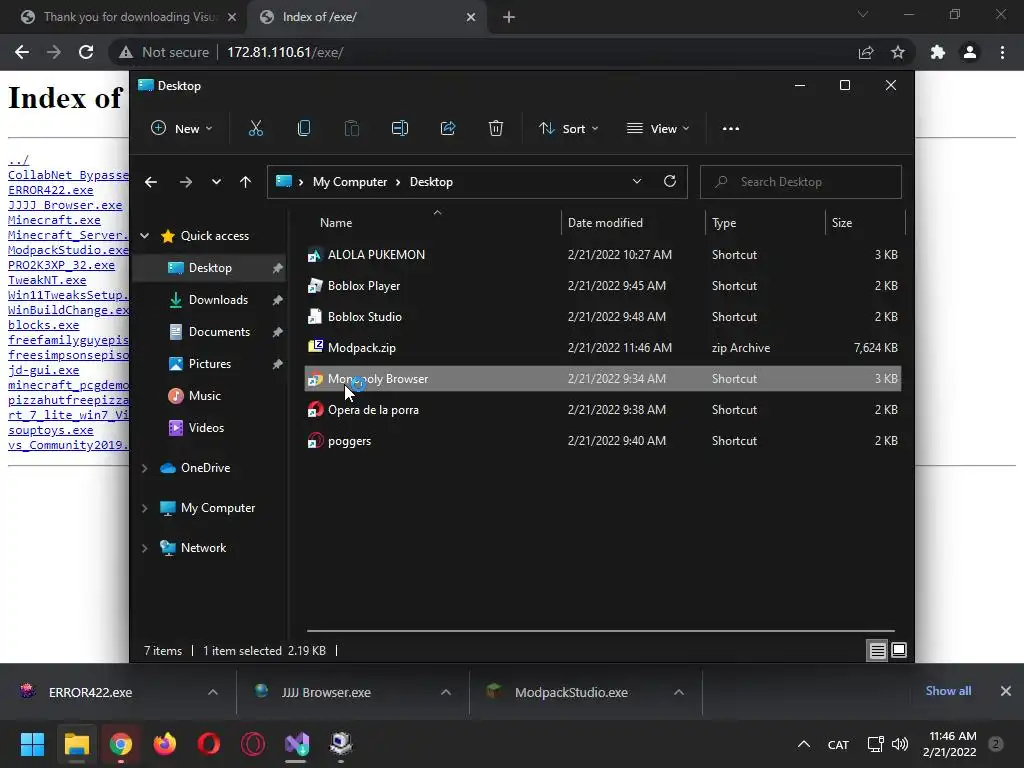Open Chrome profile avatar icon

point(970,52)
